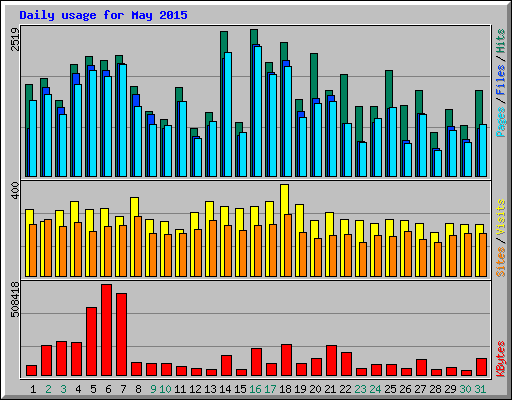Screen dimensions: 512x400
Task: Click day 29 axis label
Action: (x=450, y=389)
